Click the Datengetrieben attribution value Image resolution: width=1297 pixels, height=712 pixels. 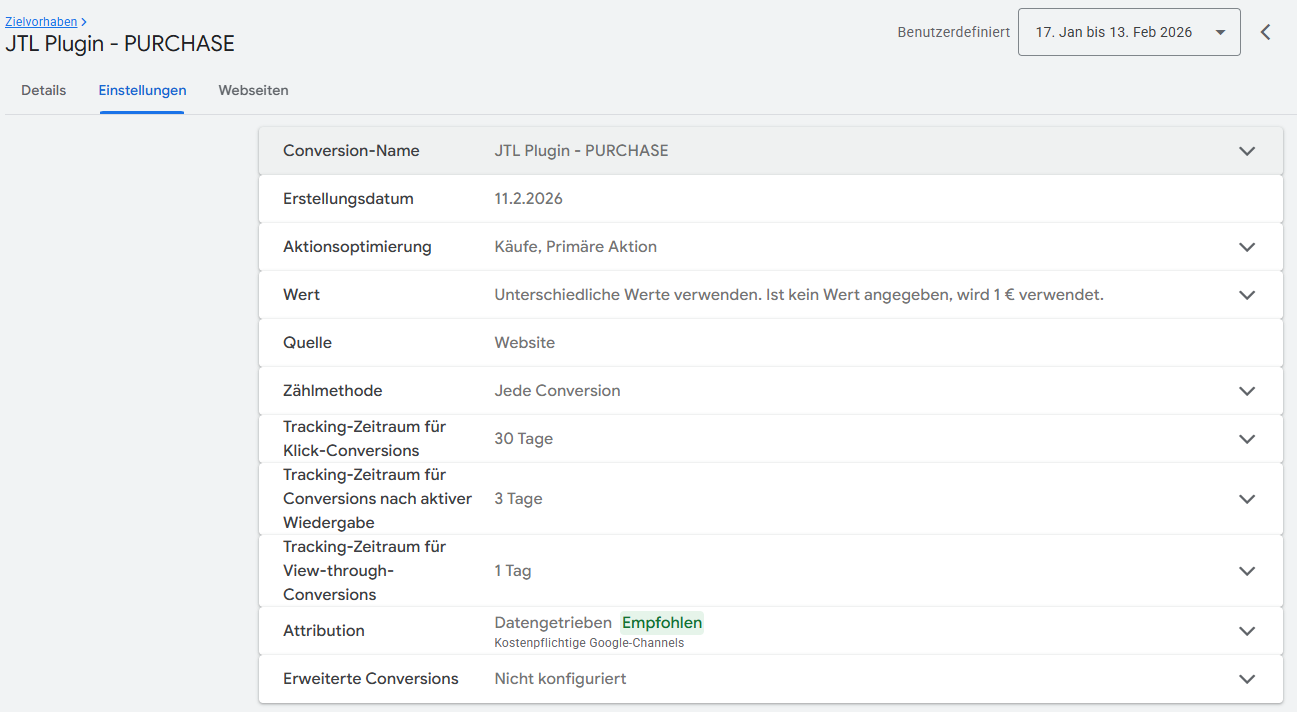(x=553, y=623)
